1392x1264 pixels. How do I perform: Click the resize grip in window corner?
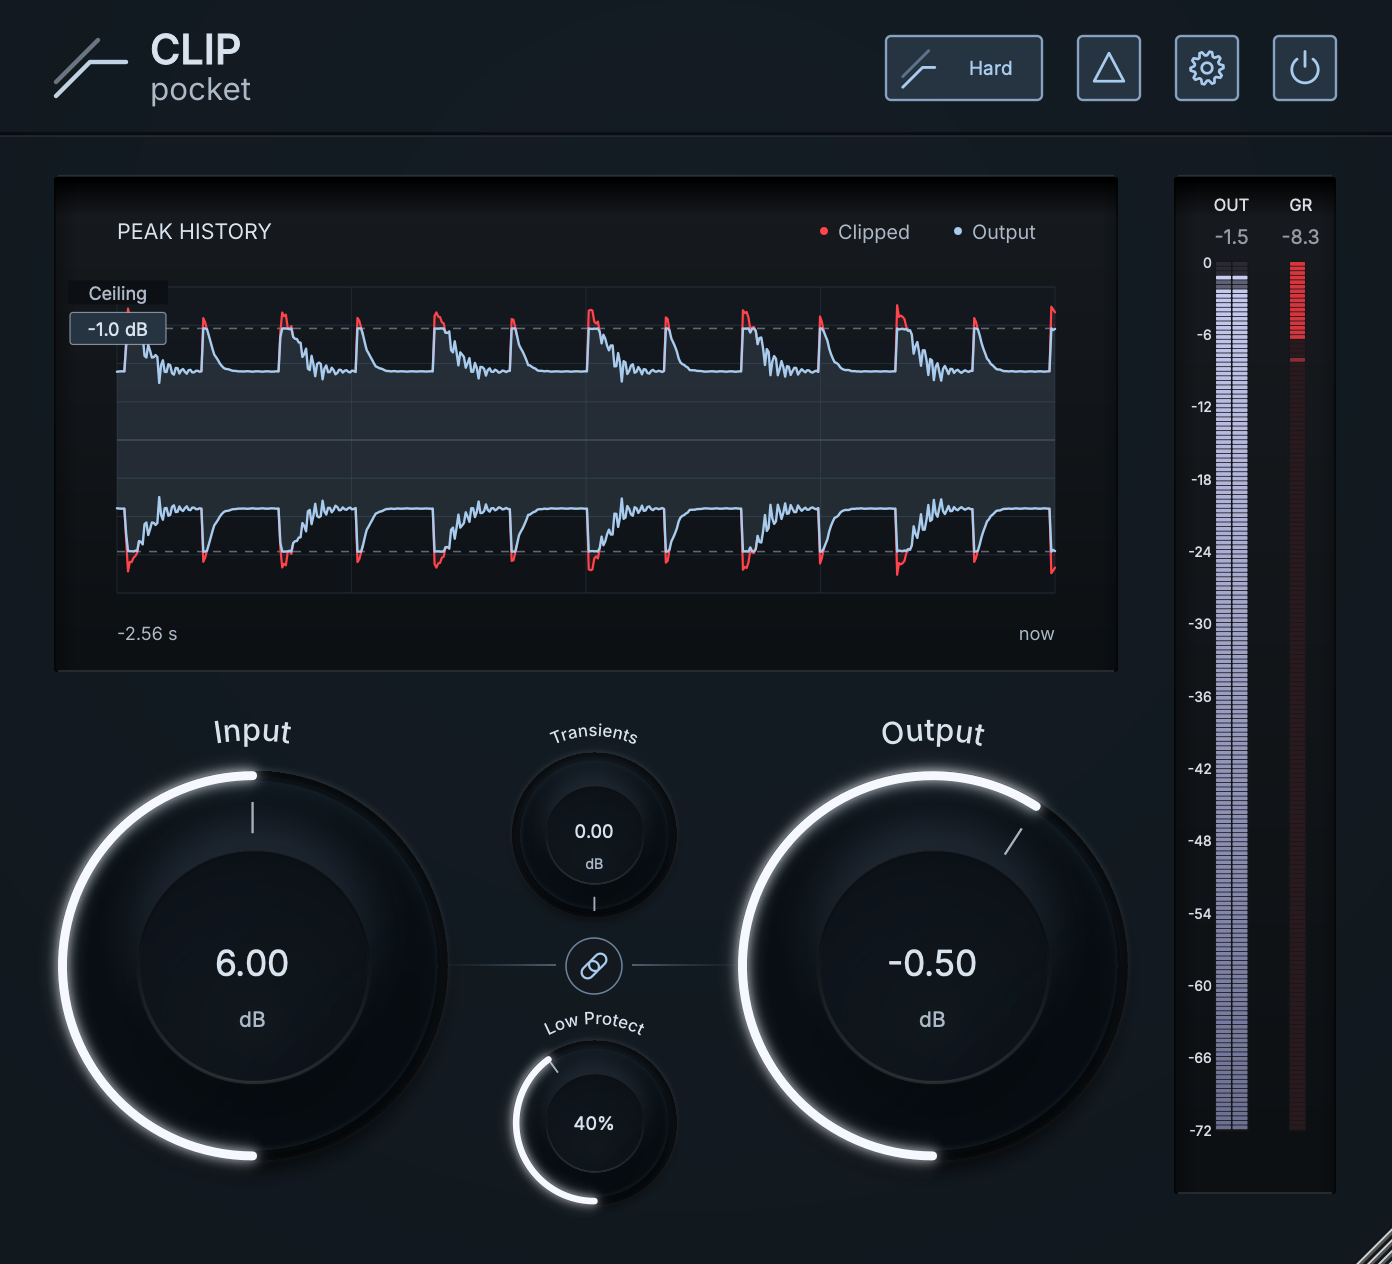point(1374,1246)
